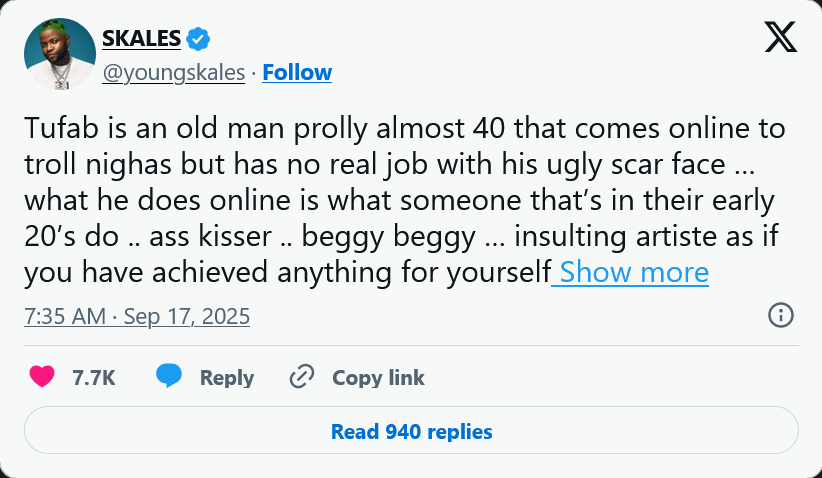Image resolution: width=822 pixels, height=478 pixels.
Task: Click the chain link copy icon
Action: pos(301,377)
